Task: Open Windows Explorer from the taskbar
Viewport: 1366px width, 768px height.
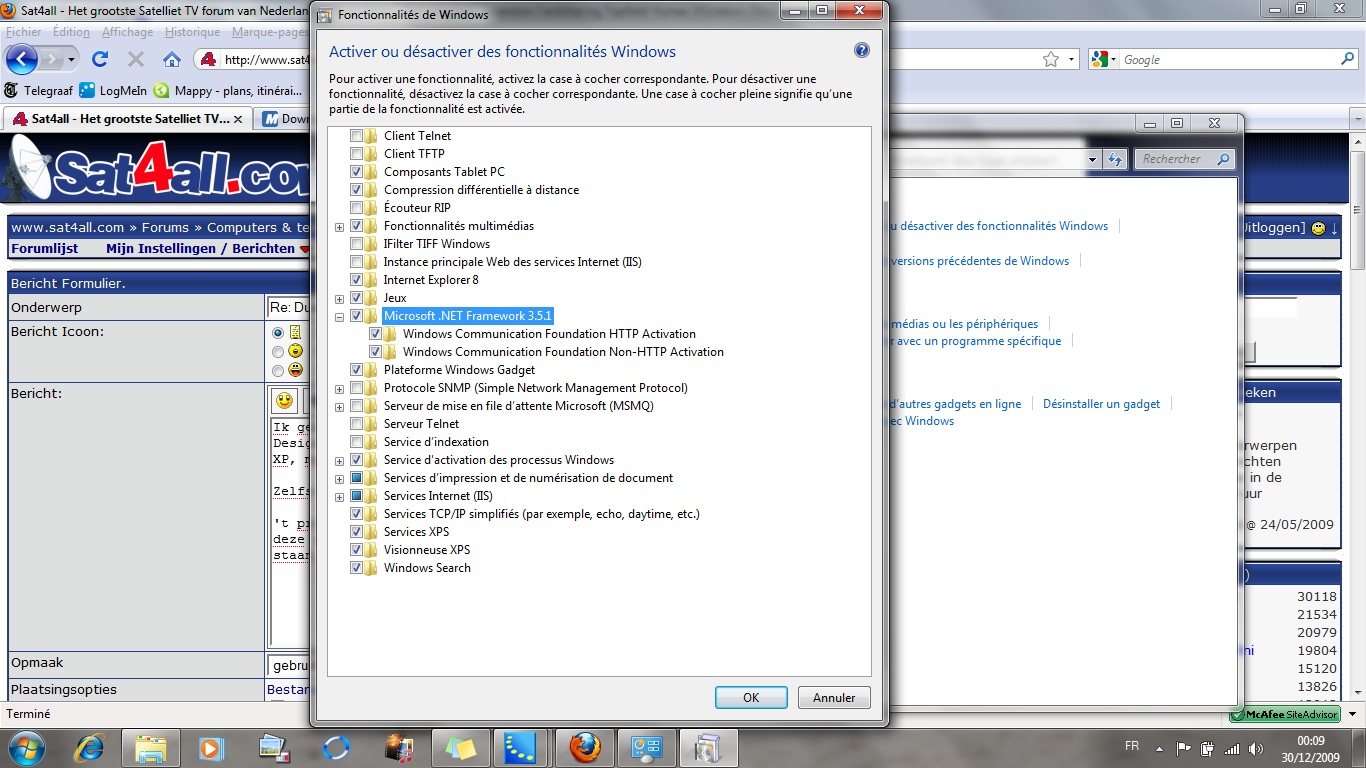Action: [x=151, y=747]
